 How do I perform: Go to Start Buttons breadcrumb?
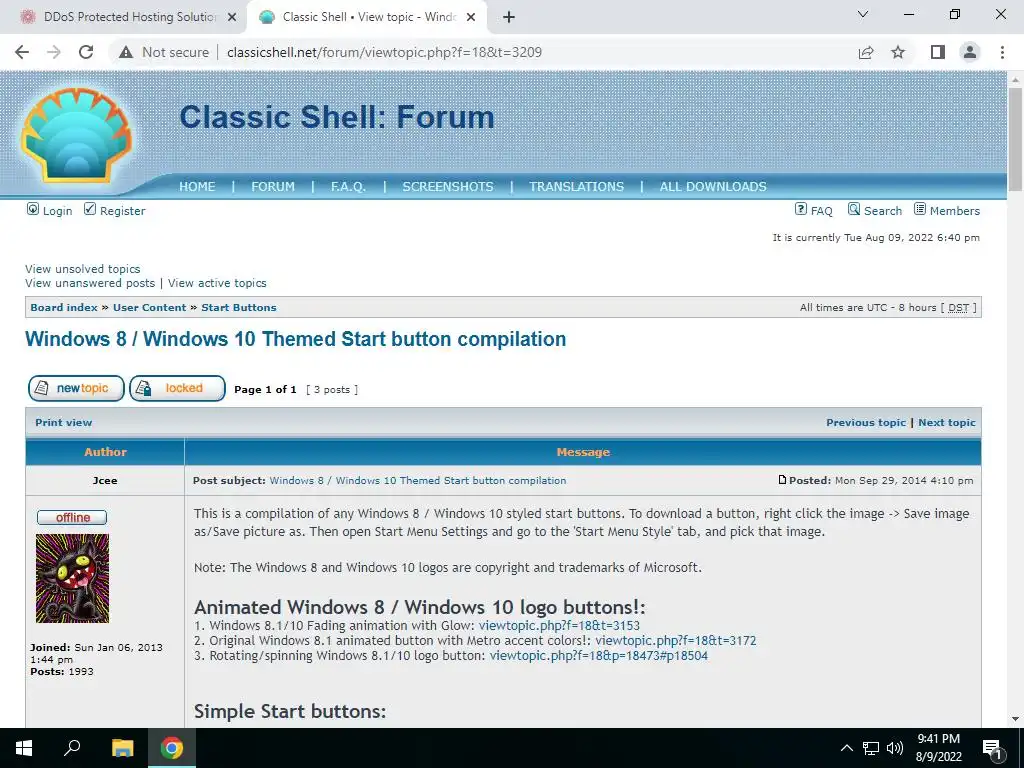coord(239,308)
